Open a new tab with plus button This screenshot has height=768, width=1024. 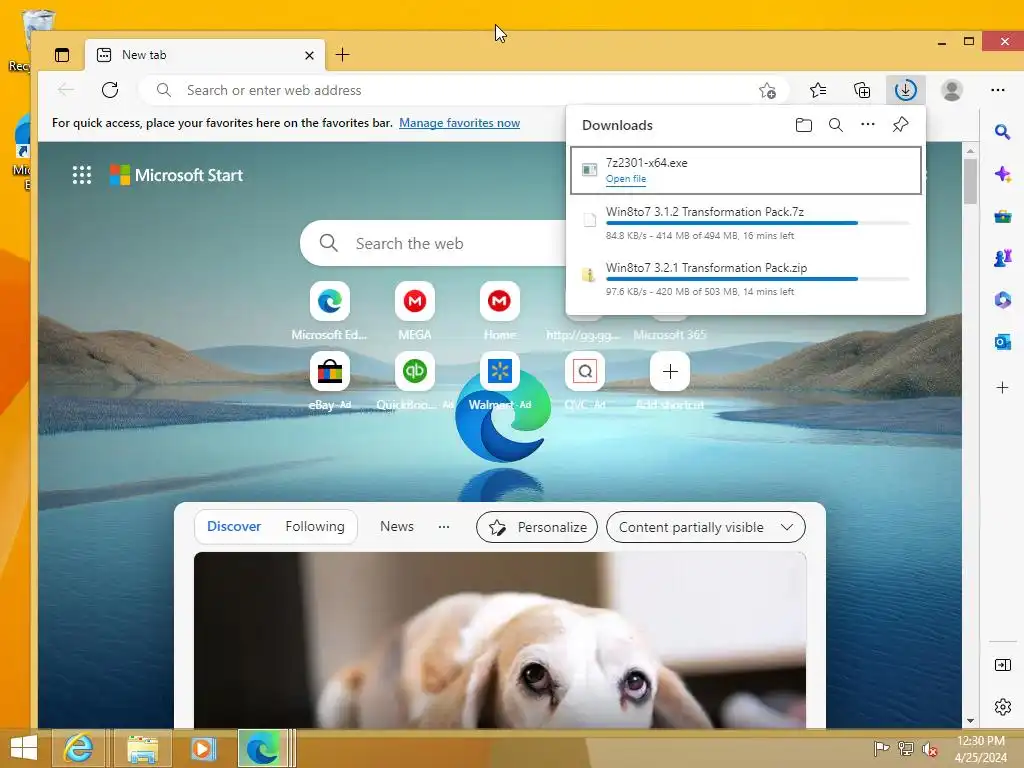pos(342,55)
